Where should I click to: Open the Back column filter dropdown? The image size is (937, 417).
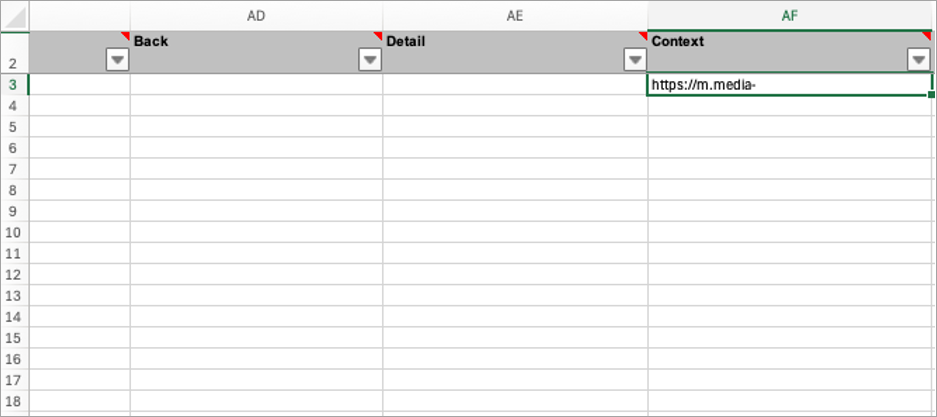(370, 60)
